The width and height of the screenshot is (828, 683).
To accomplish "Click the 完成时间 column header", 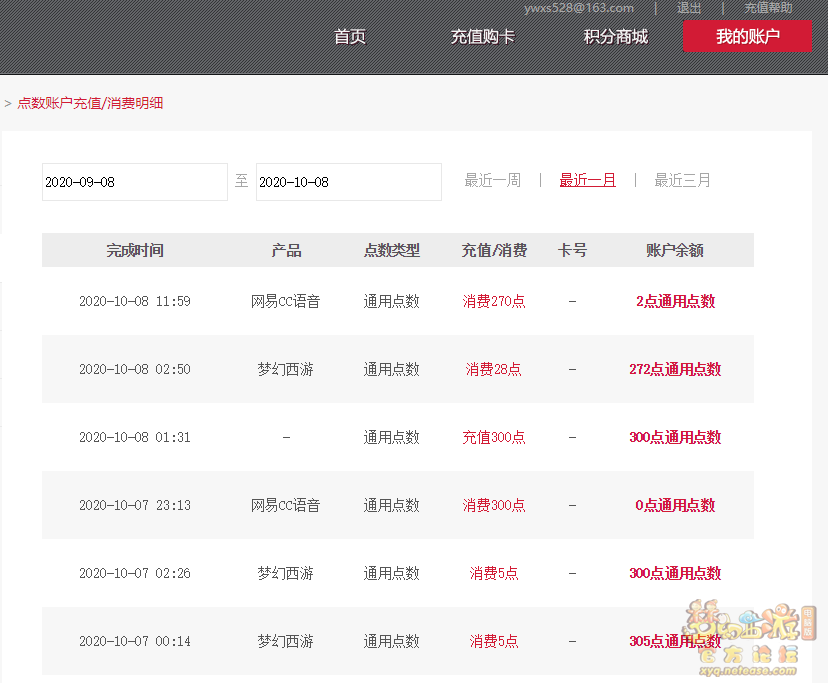I will pos(135,250).
